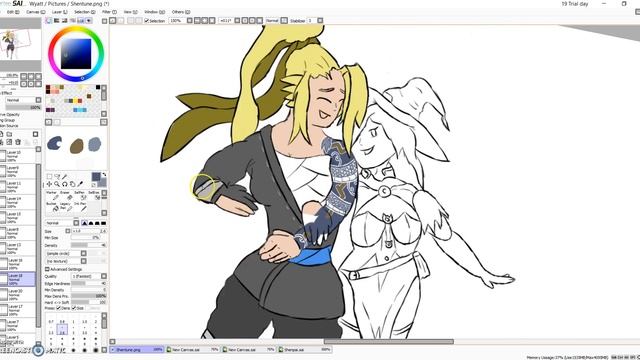Select the Hand pan tool
Viewport: 640px width, 360px height.
pyautogui.click(x=73, y=184)
